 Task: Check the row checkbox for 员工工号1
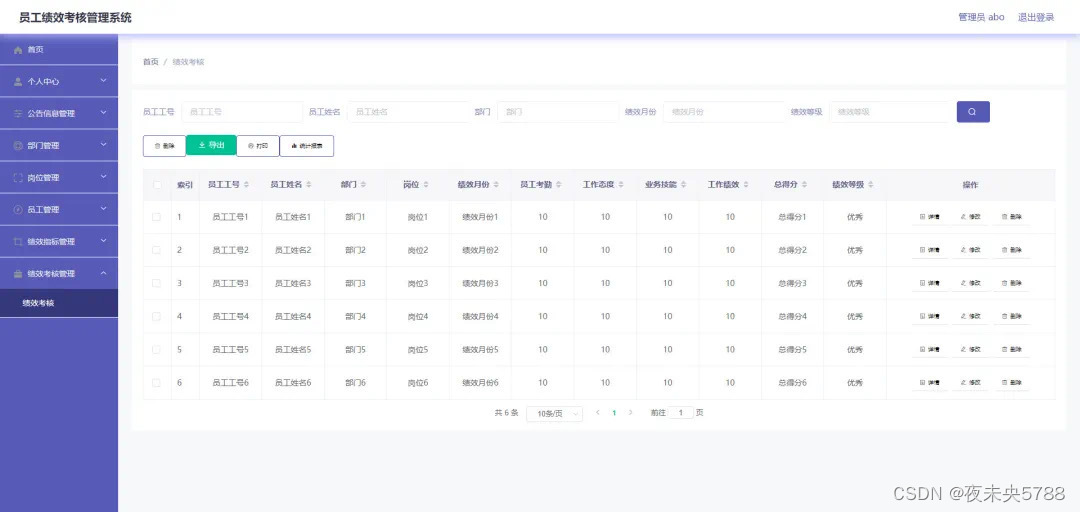(156, 217)
